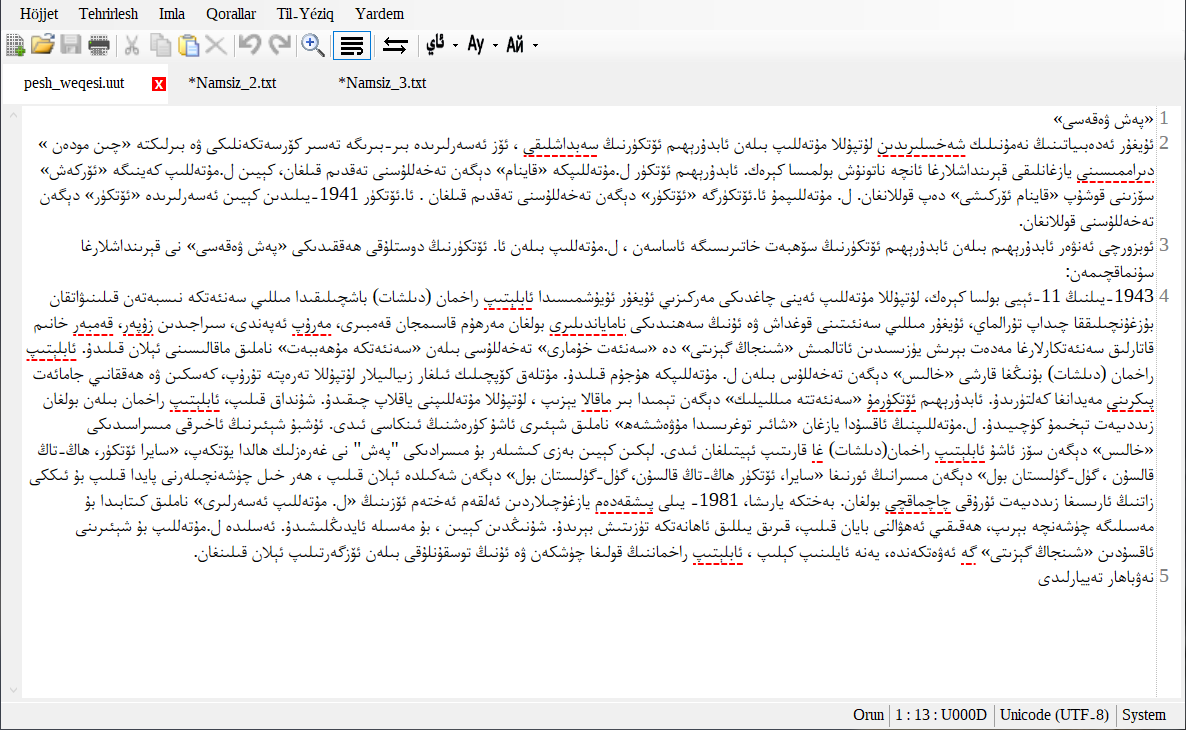
Task: Click the printer icon in toolbar
Action: (99, 45)
